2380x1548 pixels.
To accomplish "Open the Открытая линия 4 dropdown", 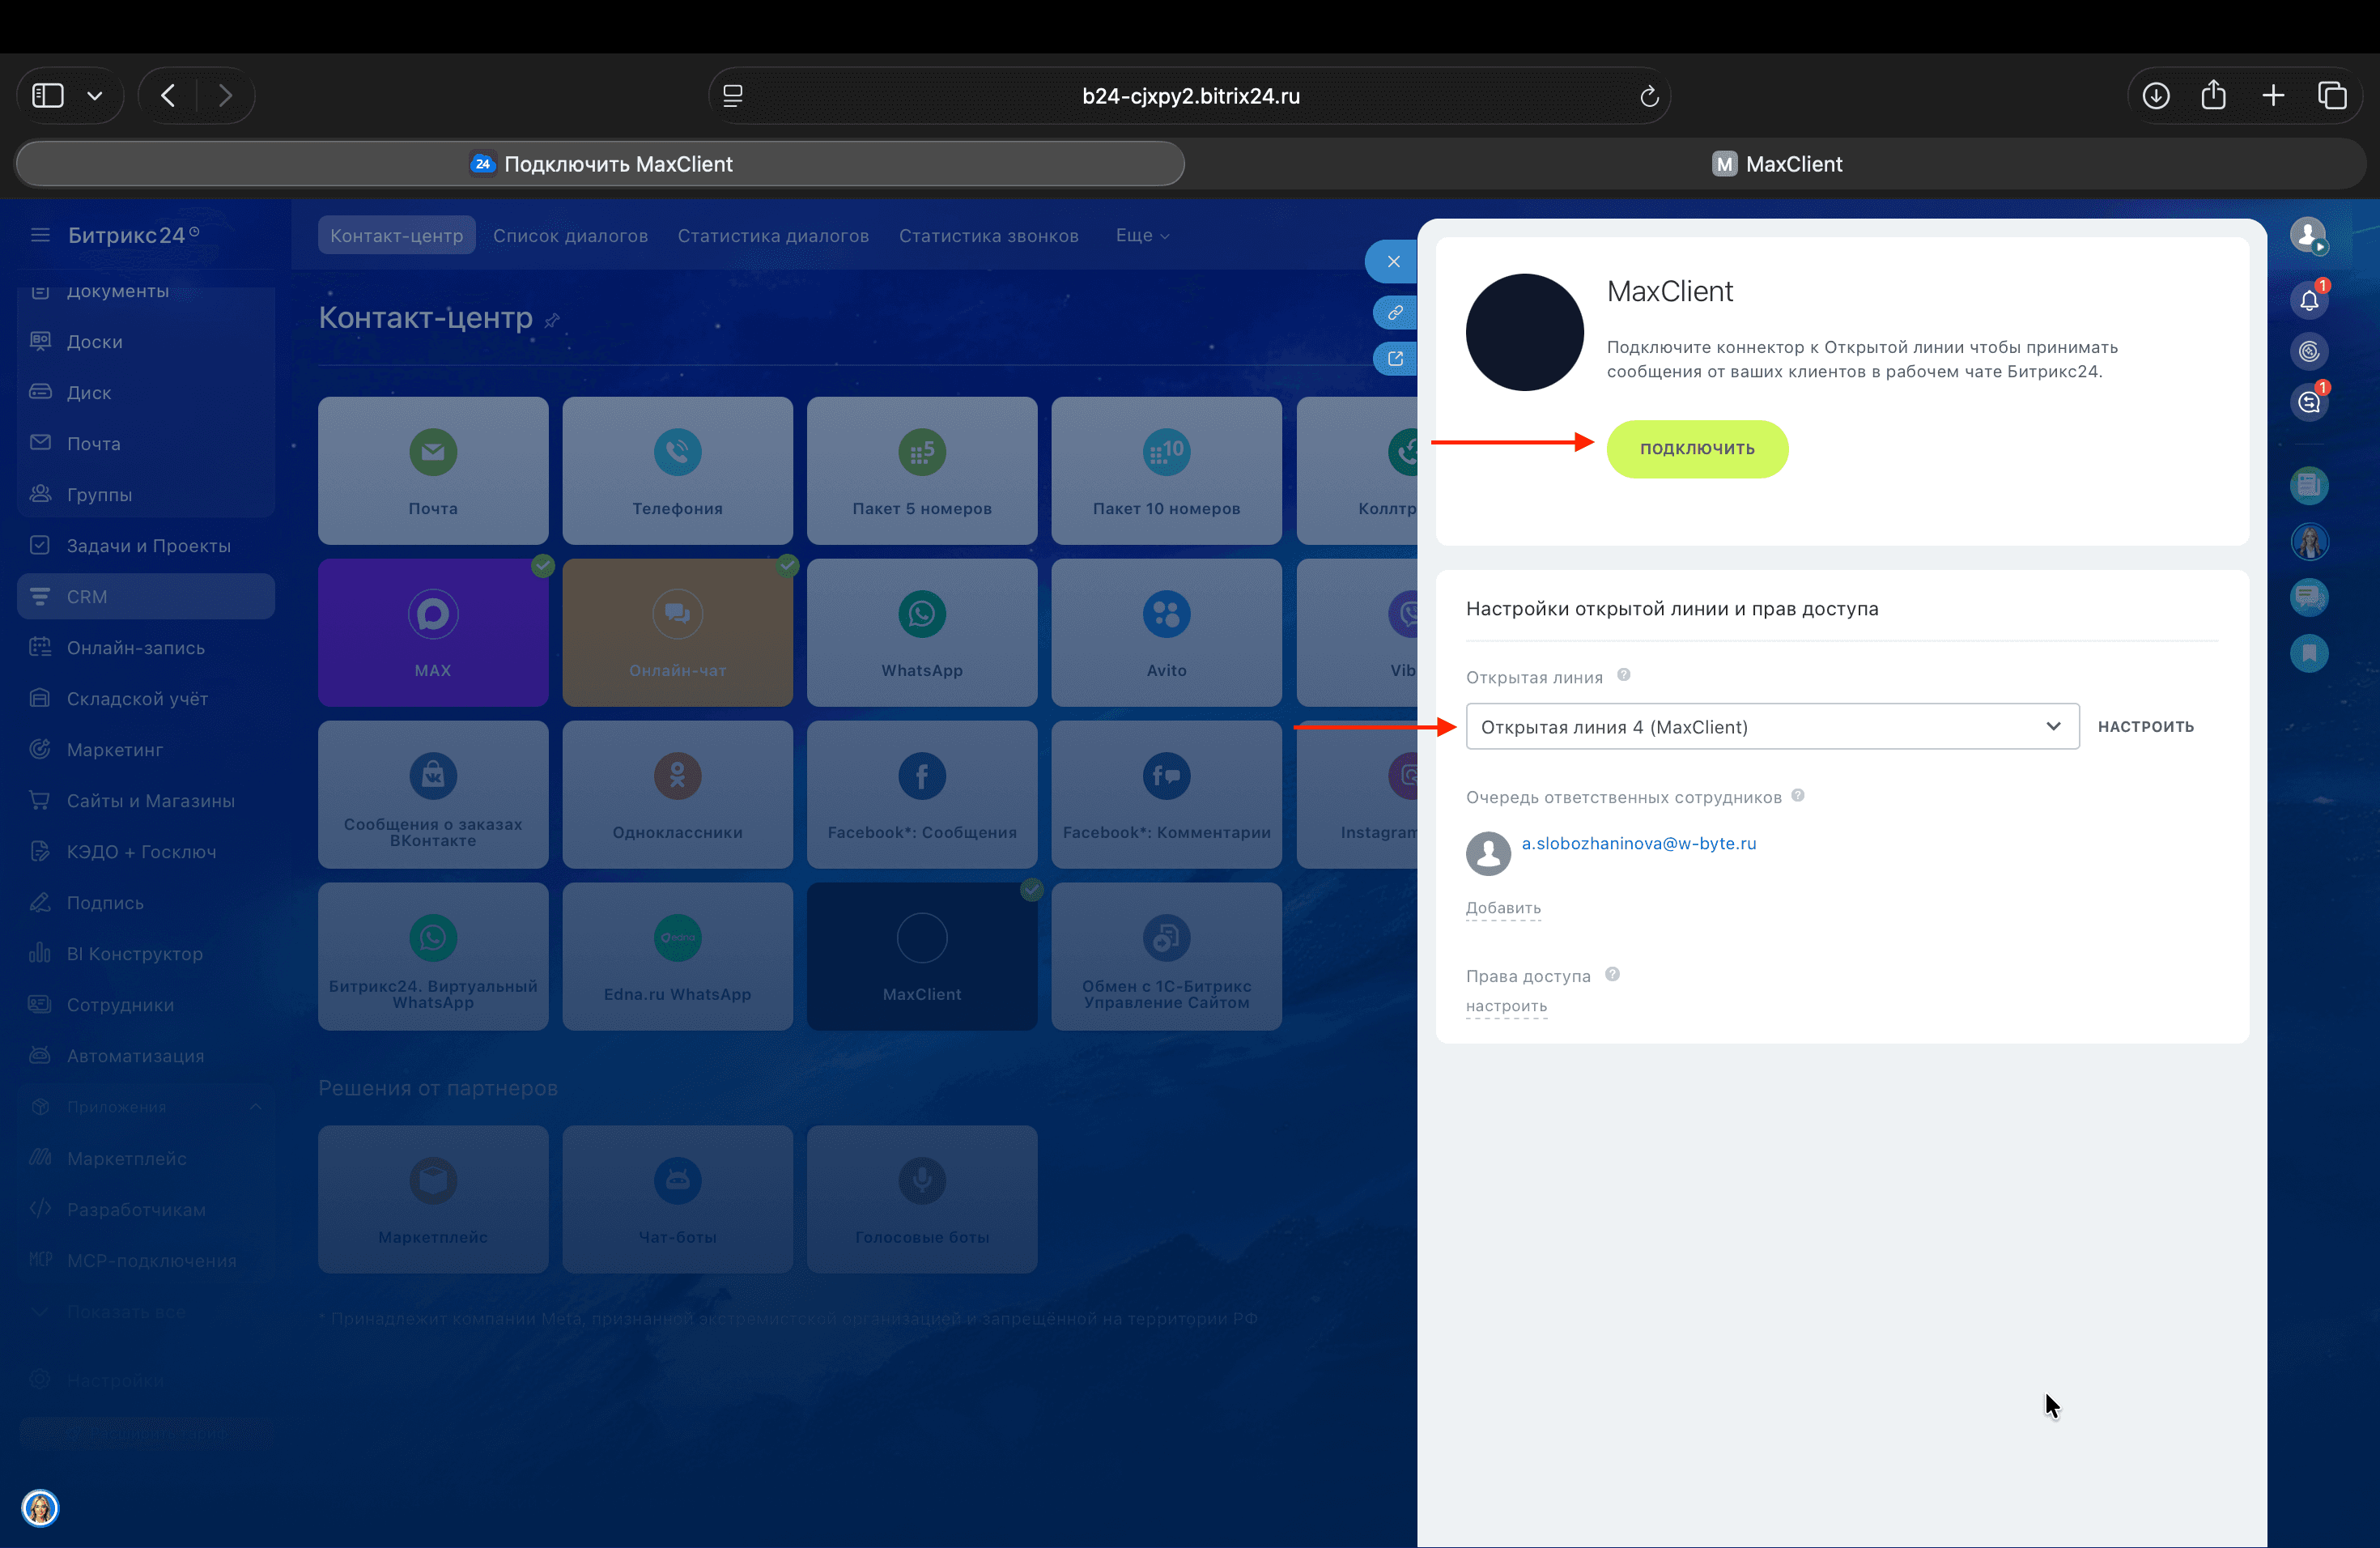I will click(1772, 727).
